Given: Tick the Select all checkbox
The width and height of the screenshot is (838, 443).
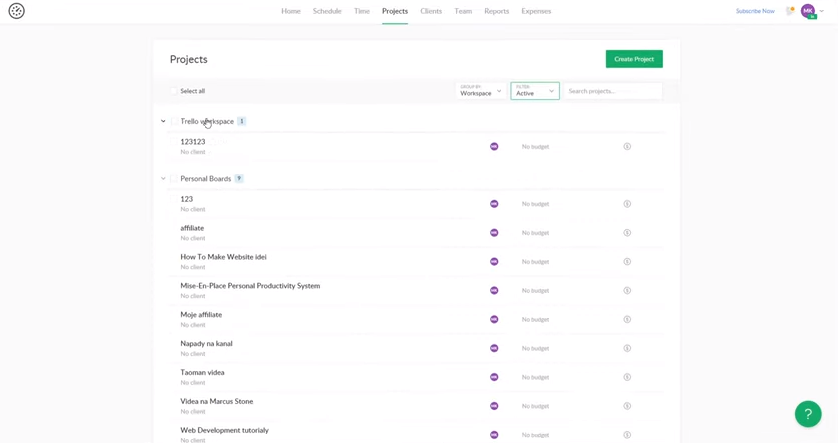Looking at the screenshot, I should point(173,91).
